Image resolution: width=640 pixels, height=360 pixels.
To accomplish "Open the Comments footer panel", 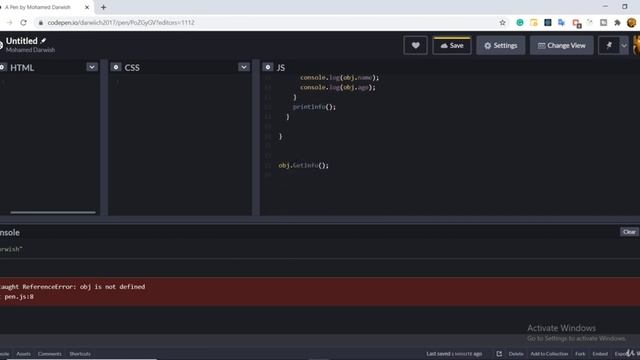I will (x=49, y=354).
